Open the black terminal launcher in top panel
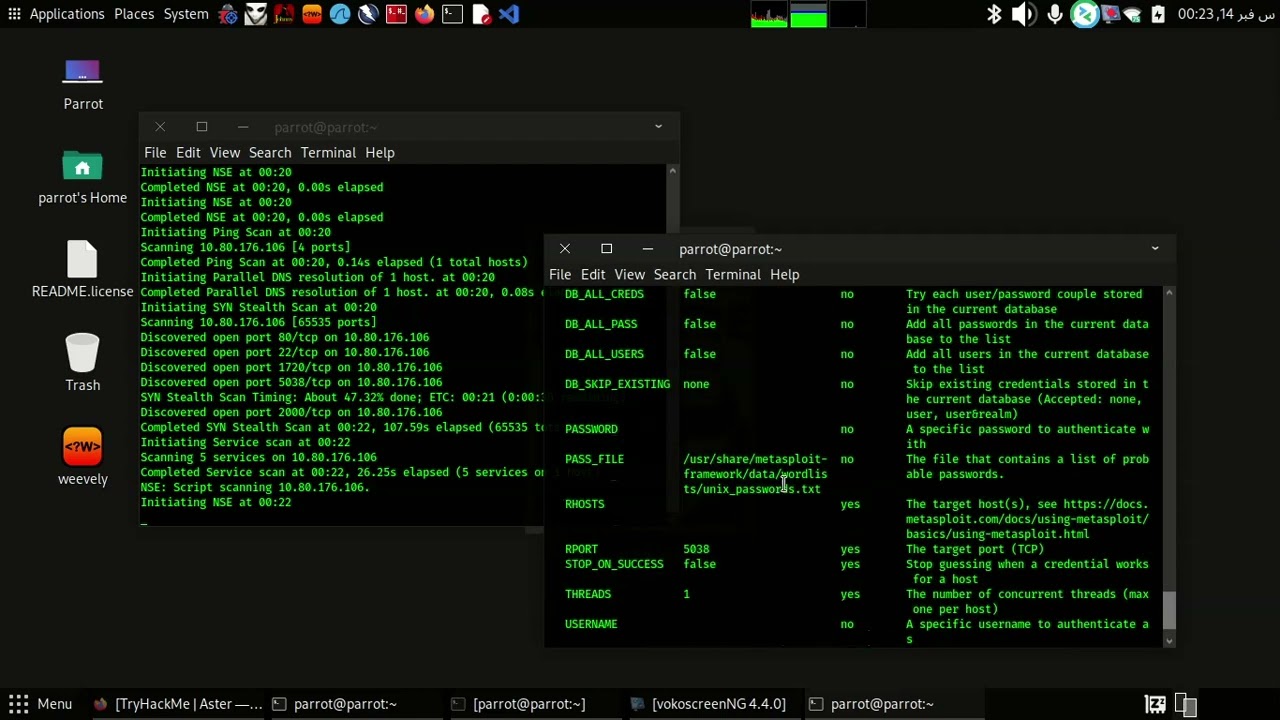The height and width of the screenshot is (720, 1280). coord(452,14)
